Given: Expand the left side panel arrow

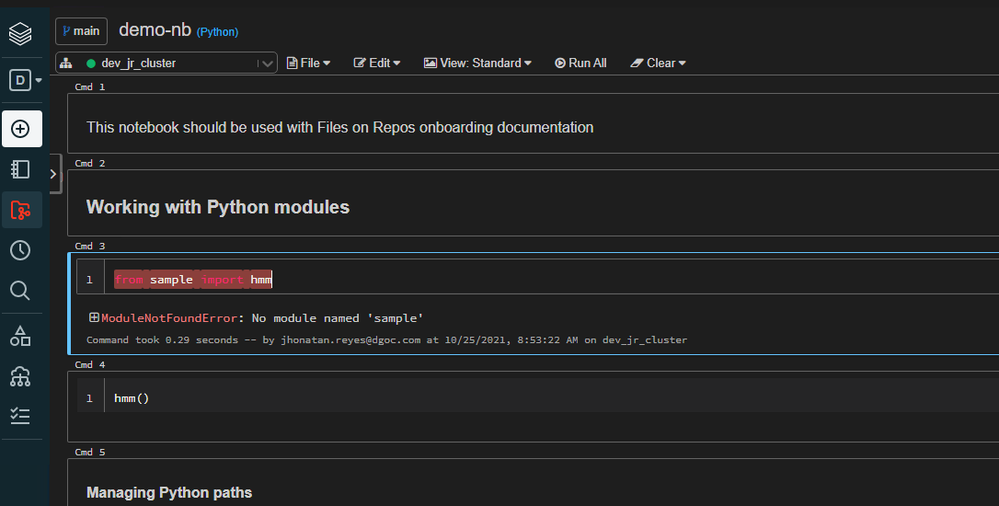Looking at the screenshot, I should (53, 173).
